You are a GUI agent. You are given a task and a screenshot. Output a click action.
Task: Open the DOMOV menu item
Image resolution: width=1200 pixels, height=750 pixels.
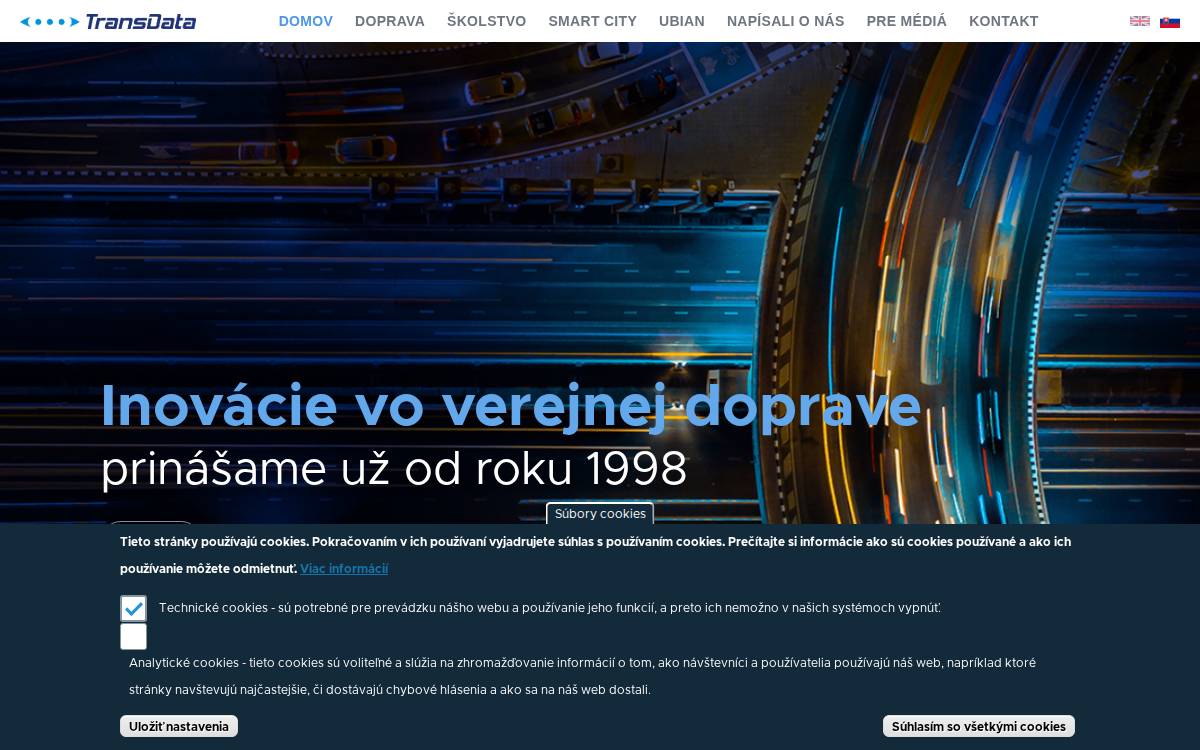[306, 21]
